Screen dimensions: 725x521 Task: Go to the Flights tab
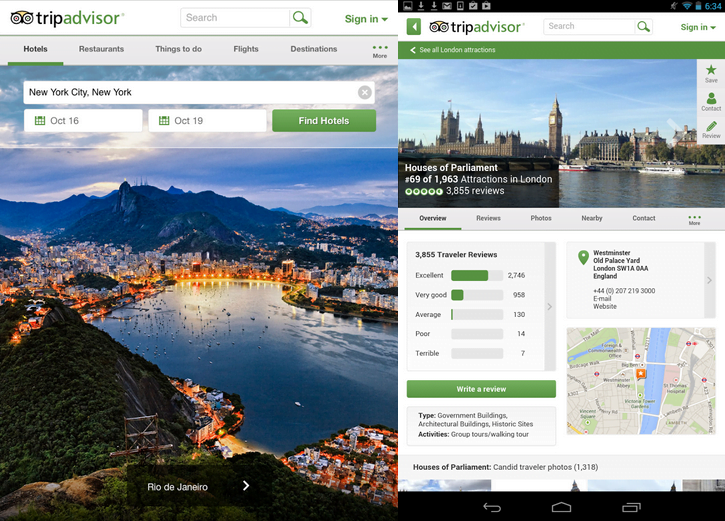246,49
